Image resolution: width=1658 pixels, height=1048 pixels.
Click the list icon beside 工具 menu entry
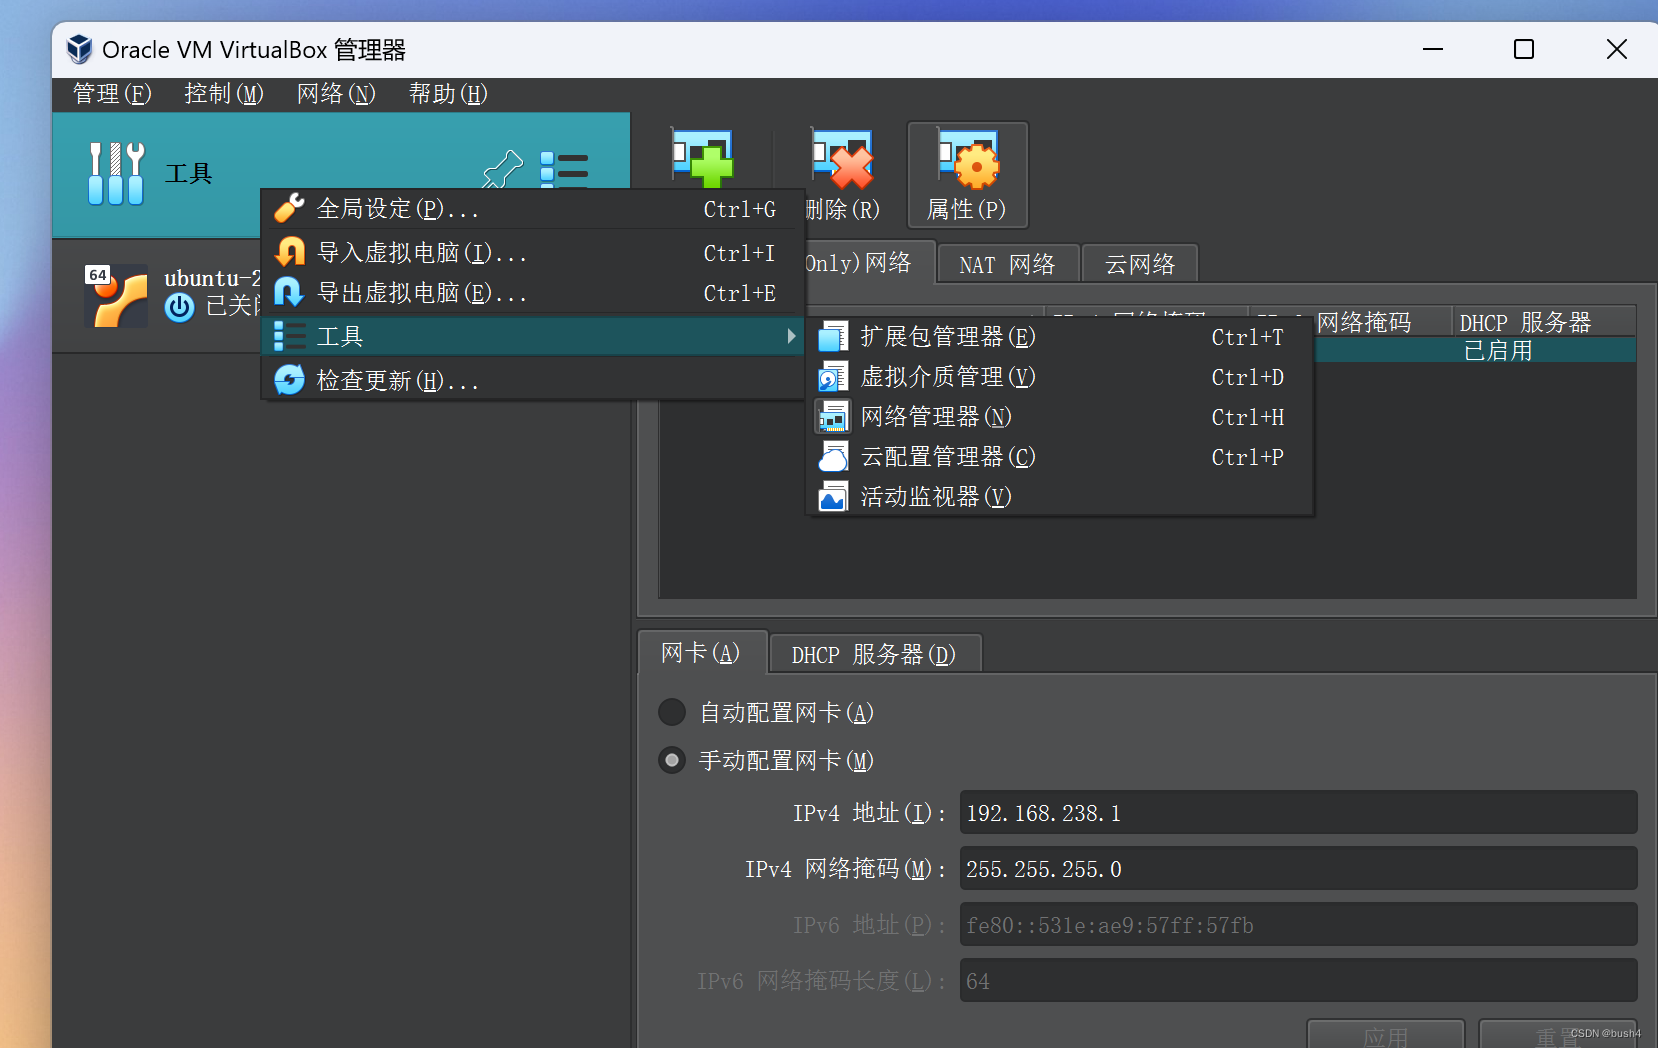[x=289, y=336]
